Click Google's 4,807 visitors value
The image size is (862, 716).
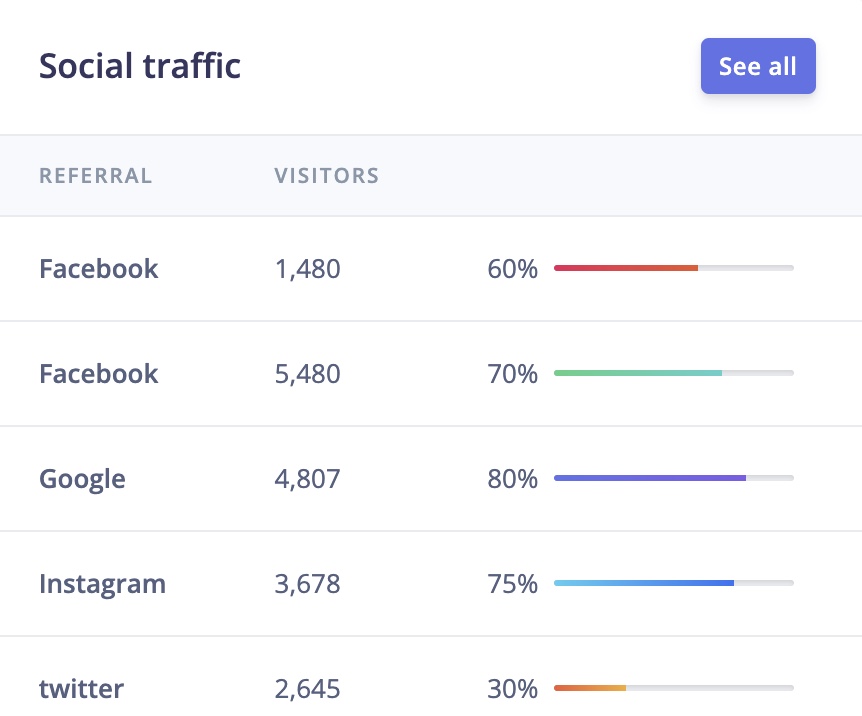[307, 479]
